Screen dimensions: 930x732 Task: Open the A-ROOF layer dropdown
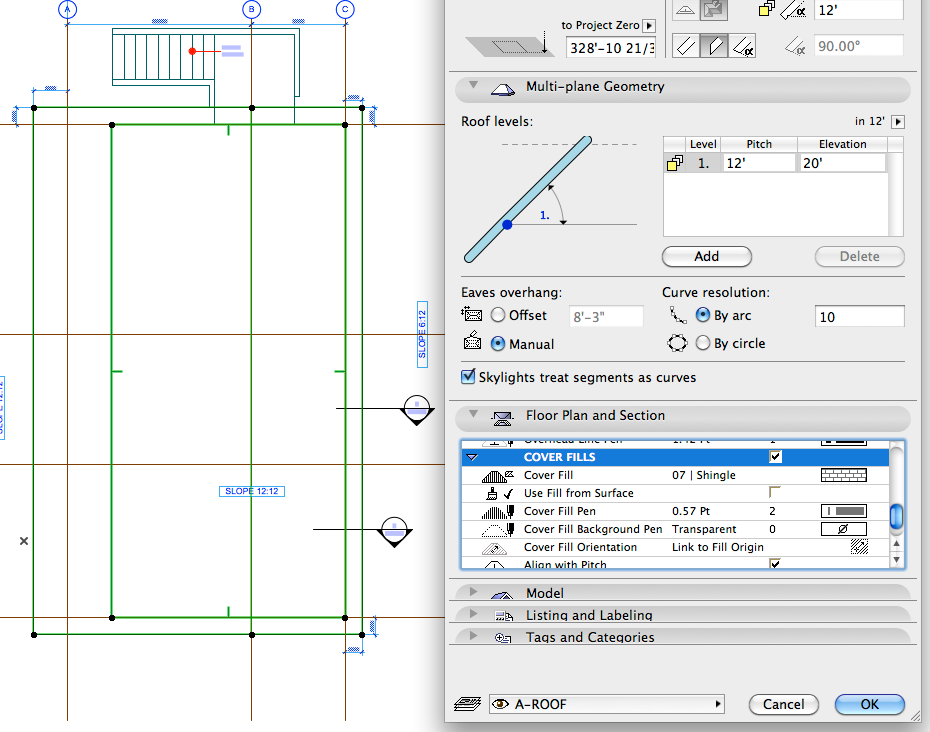pos(607,704)
